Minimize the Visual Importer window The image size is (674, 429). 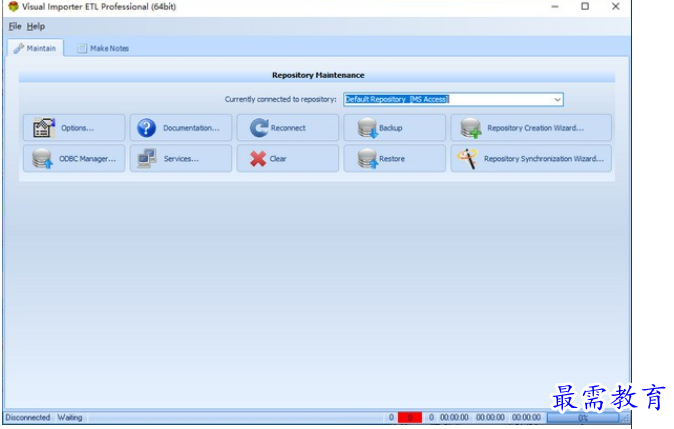(x=555, y=6)
